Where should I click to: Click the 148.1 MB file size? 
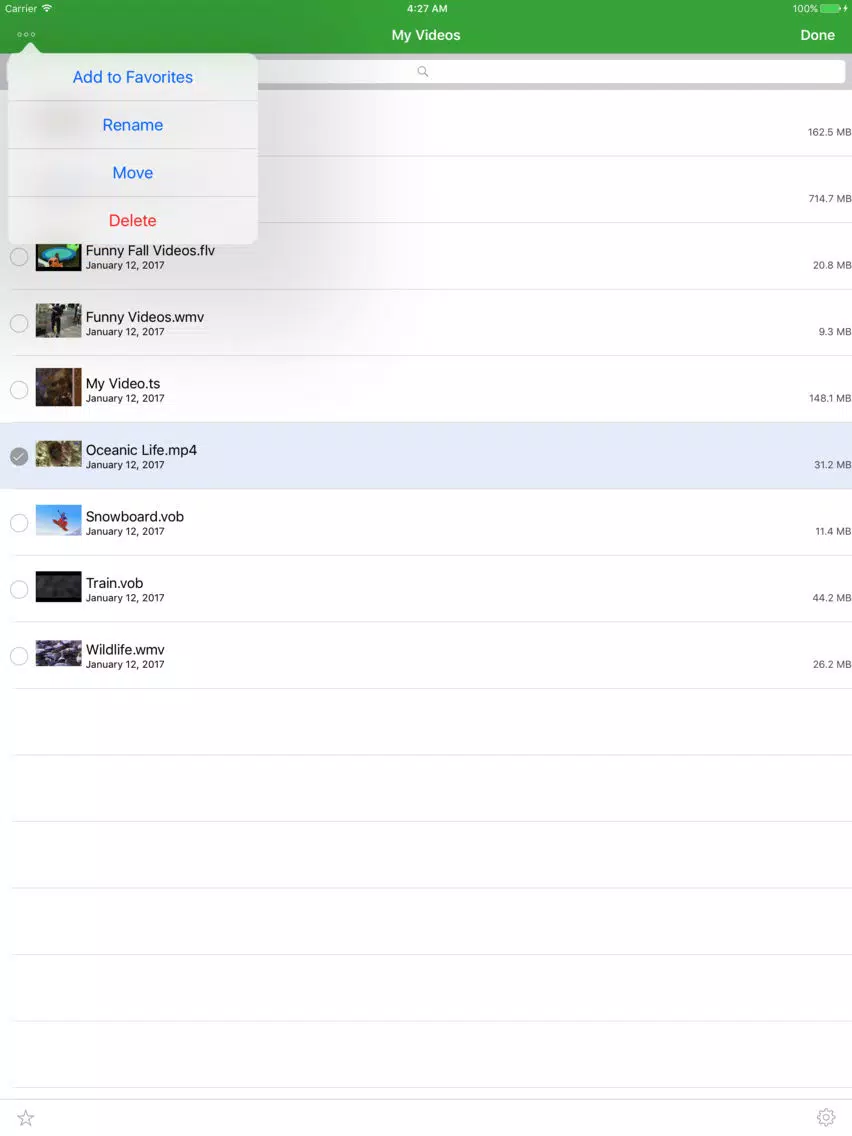pyautogui.click(x=830, y=398)
